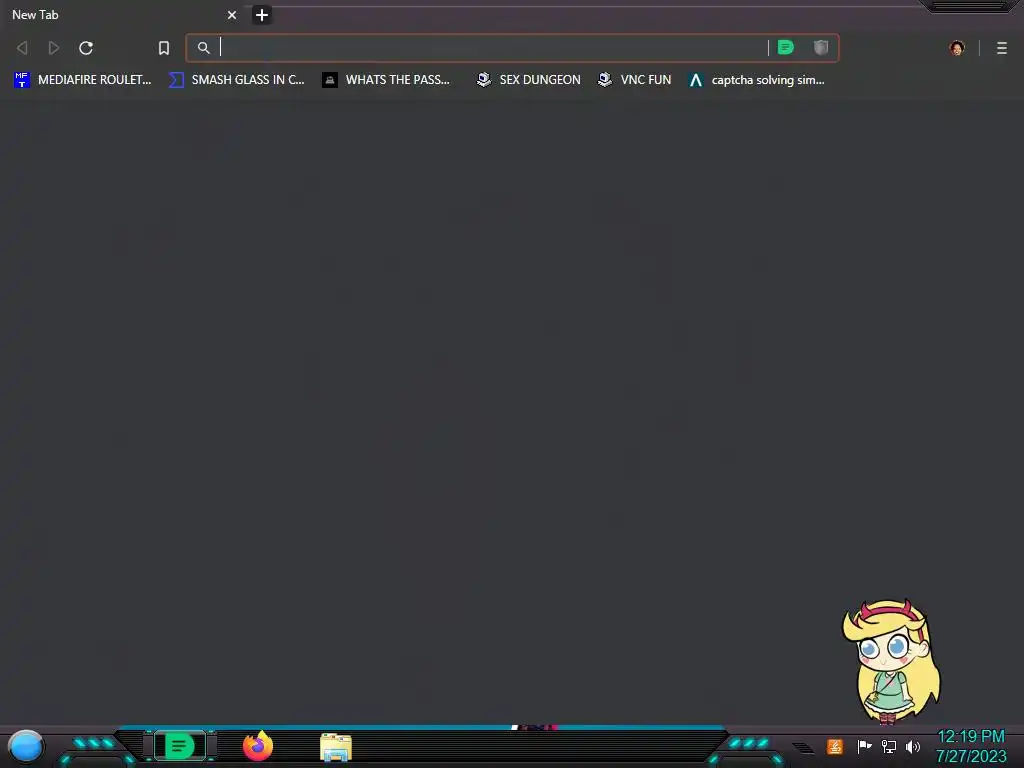Open WHATS THE PASS... bookmark
Screen dimensions: 1024x768
(x=386, y=80)
